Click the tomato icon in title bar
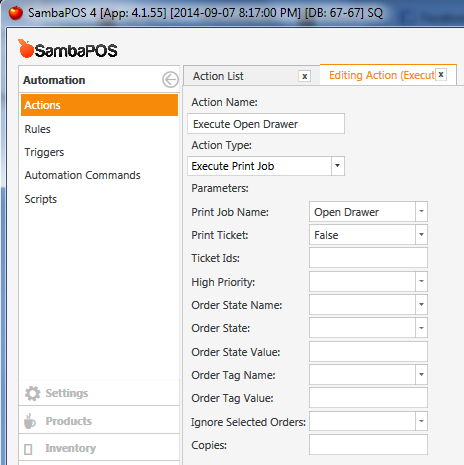 [16, 13]
